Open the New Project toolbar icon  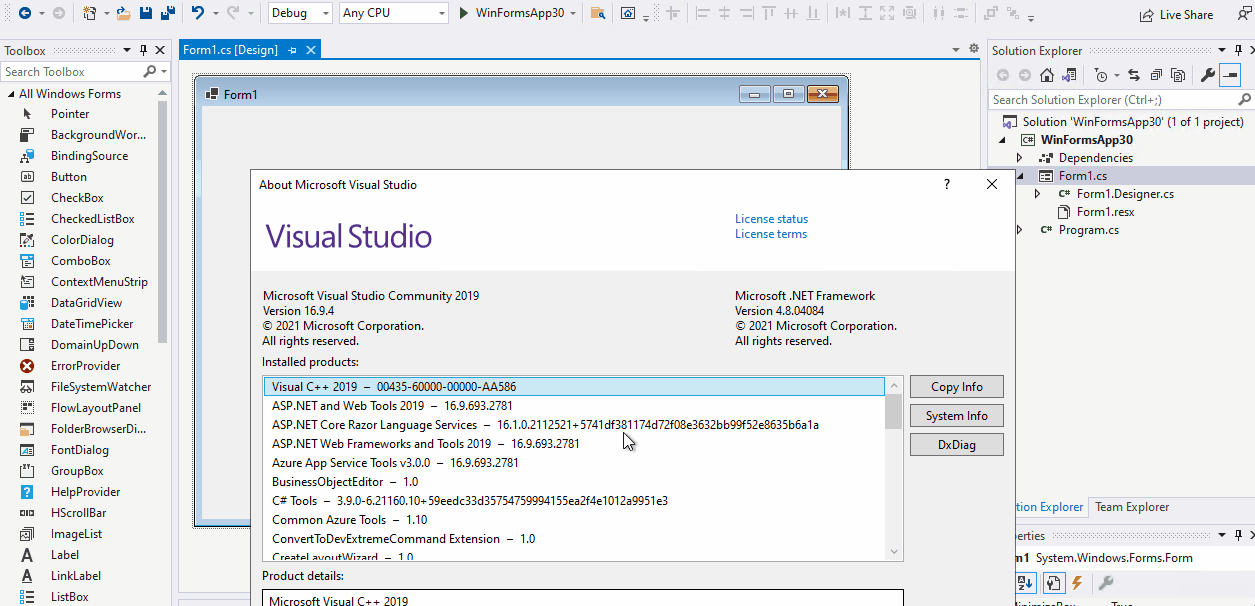pyautogui.click(x=88, y=13)
